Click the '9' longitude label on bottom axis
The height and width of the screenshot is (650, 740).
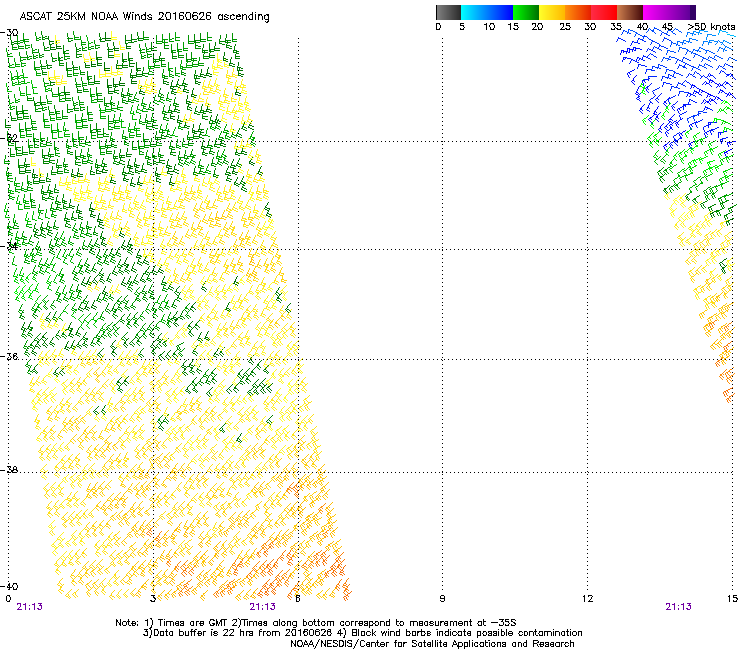[x=442, y=599]
